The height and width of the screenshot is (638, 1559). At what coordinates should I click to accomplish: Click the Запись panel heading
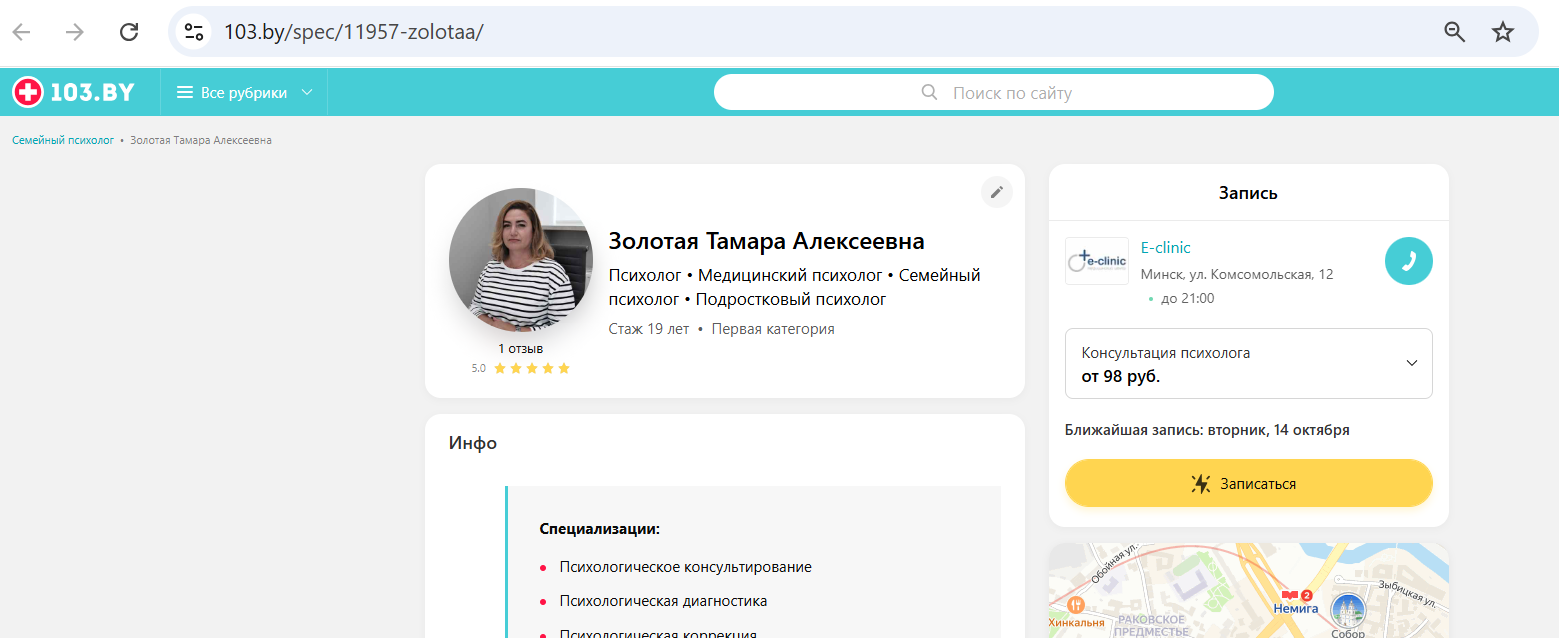1248,193
